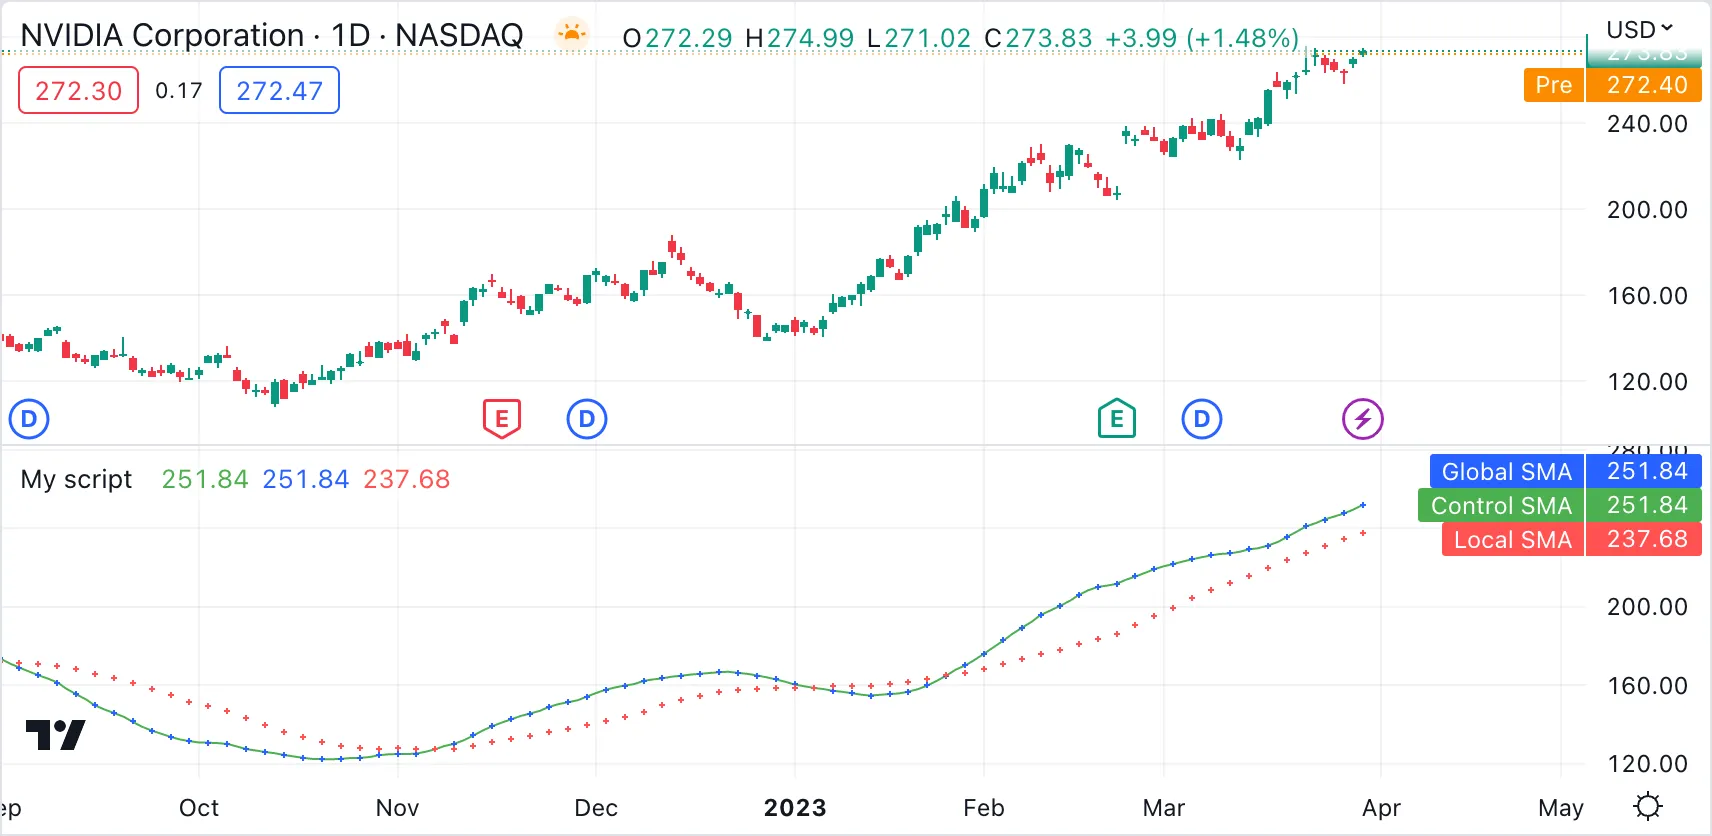Click the orange pre-market sun status icon

(571, 34)
